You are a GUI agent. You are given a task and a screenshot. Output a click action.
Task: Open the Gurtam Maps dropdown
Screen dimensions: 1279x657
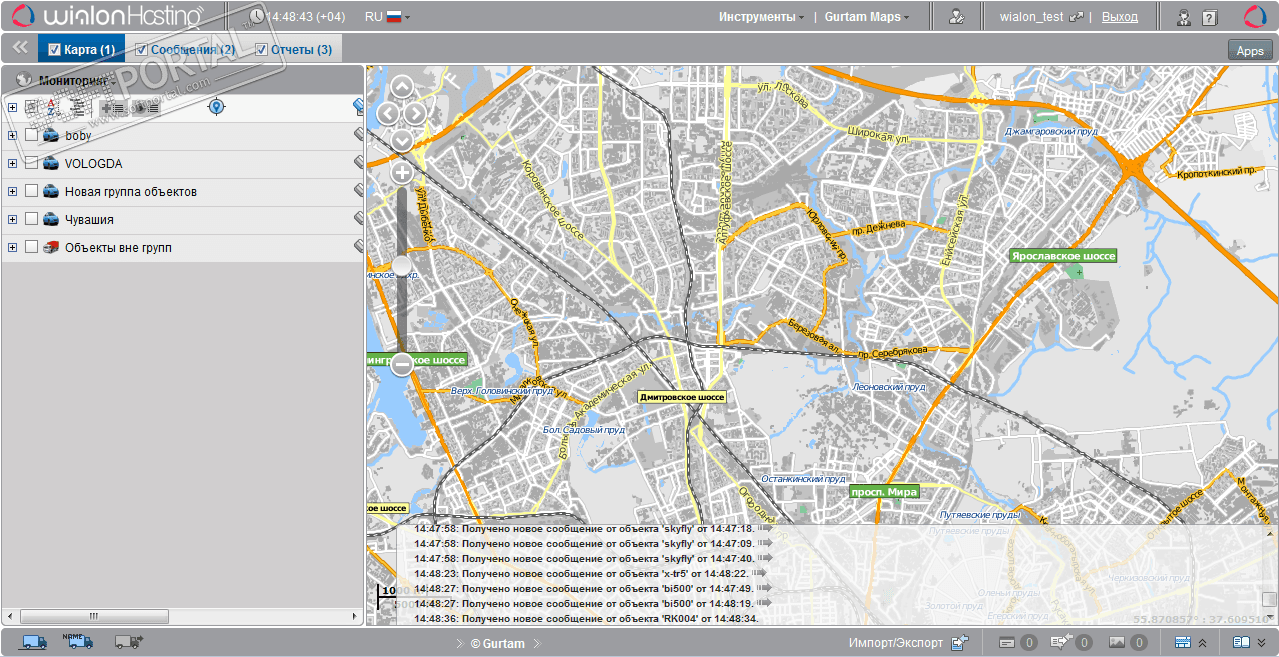pos(866,17)
